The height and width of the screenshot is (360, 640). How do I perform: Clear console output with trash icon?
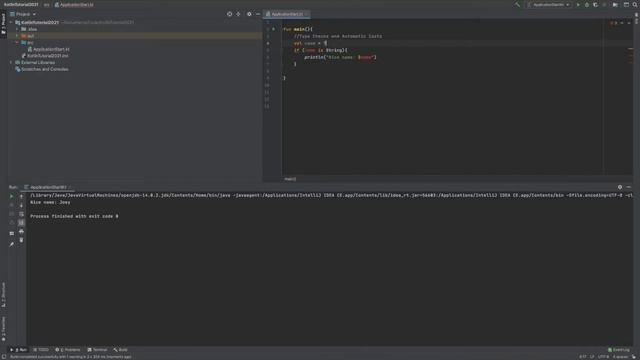click(21, 240)
